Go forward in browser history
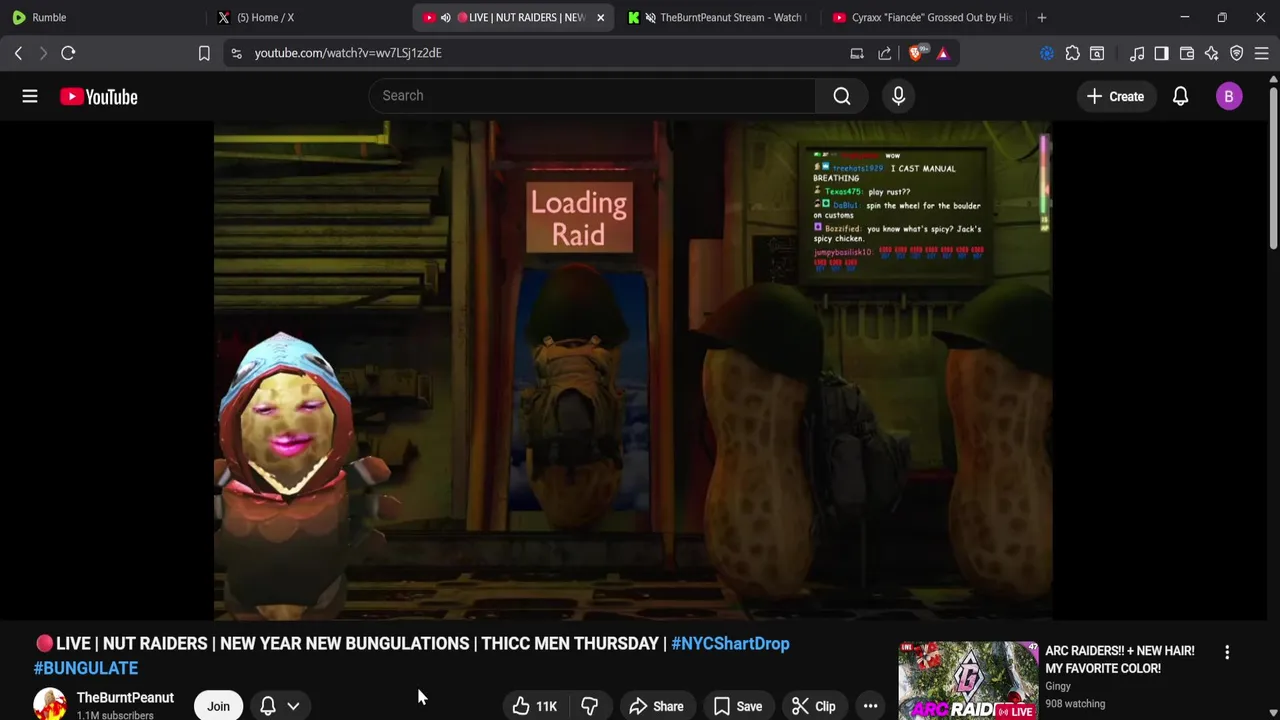 [43, 53]
